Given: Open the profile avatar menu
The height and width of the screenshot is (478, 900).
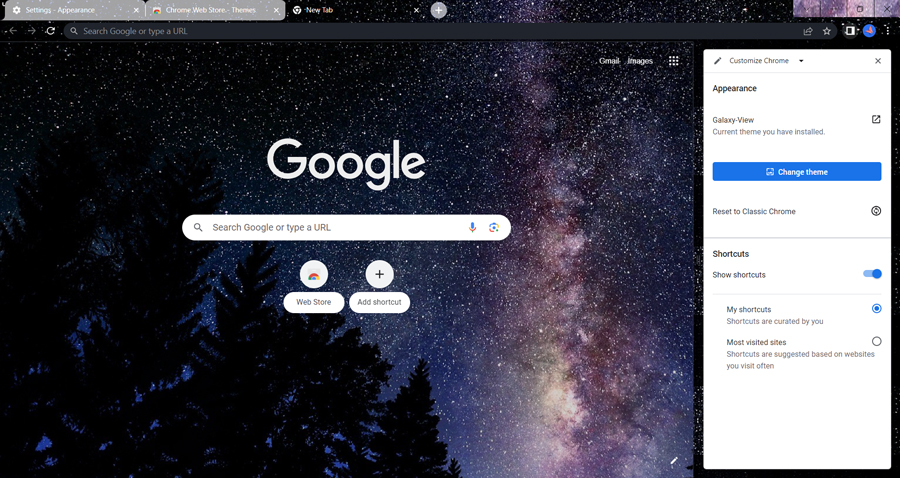Looking at the screenshot, I should point(869,31).
